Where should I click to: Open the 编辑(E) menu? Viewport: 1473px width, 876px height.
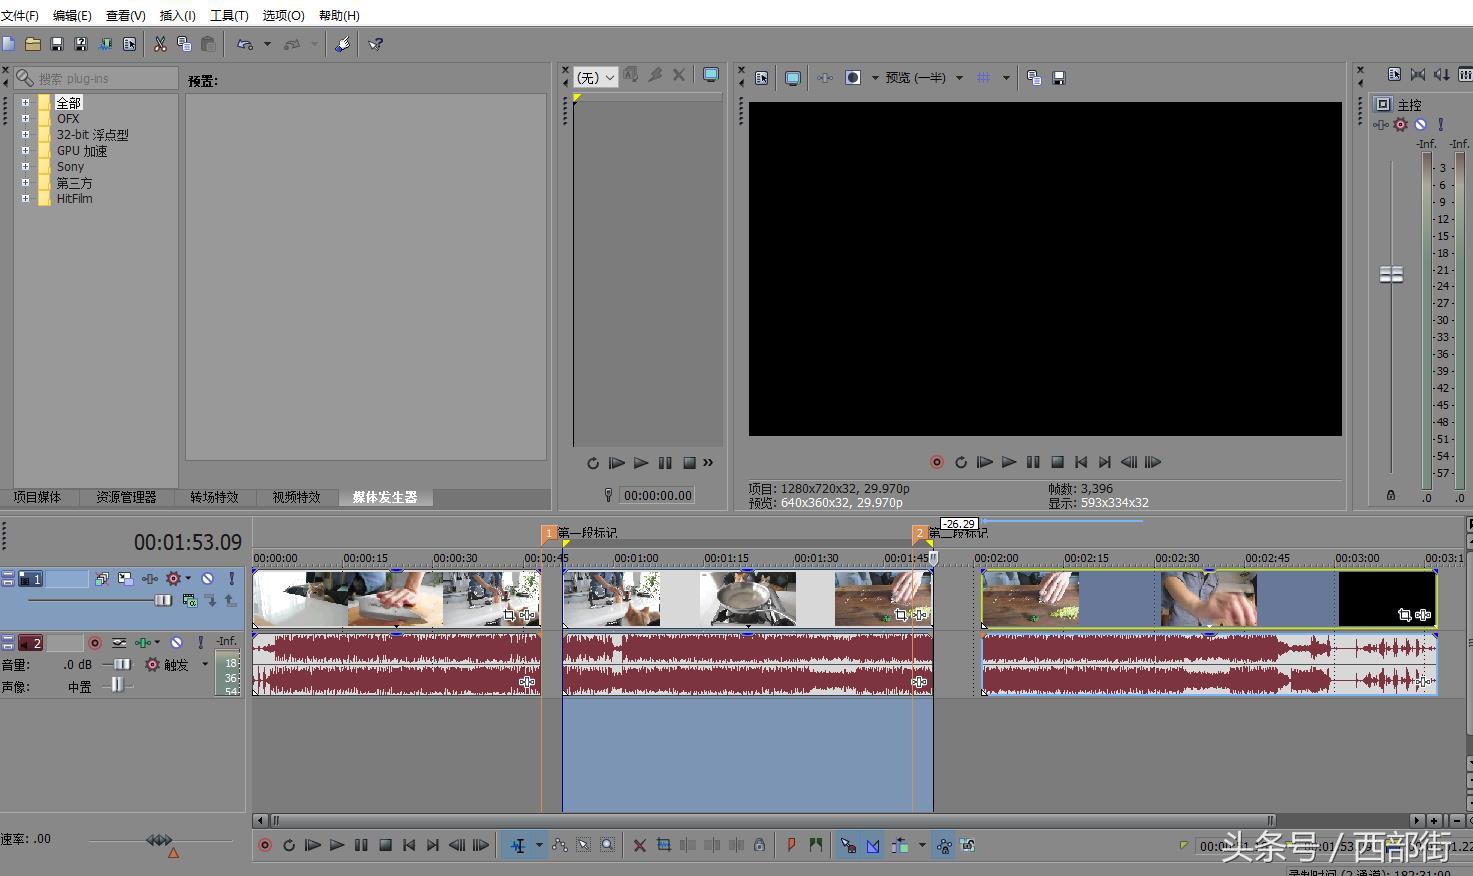coord(72,15)
